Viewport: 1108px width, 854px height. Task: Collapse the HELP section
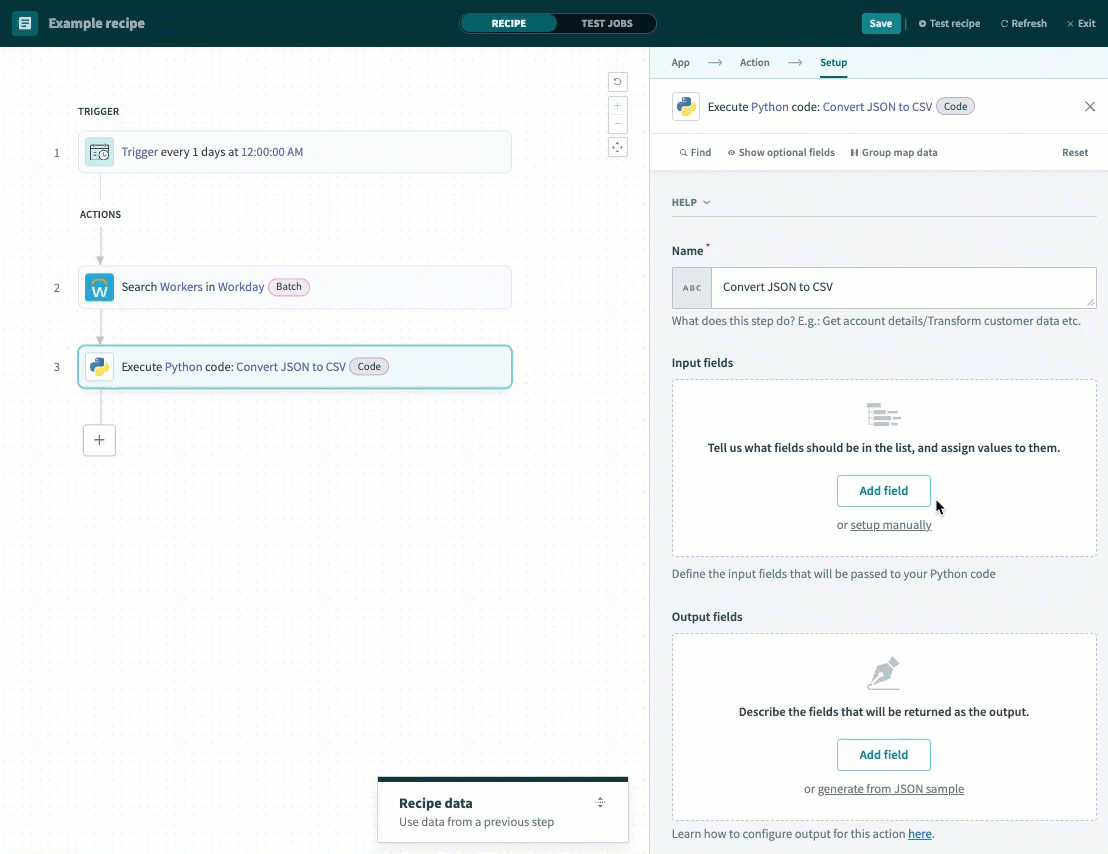tap(691, 202)
